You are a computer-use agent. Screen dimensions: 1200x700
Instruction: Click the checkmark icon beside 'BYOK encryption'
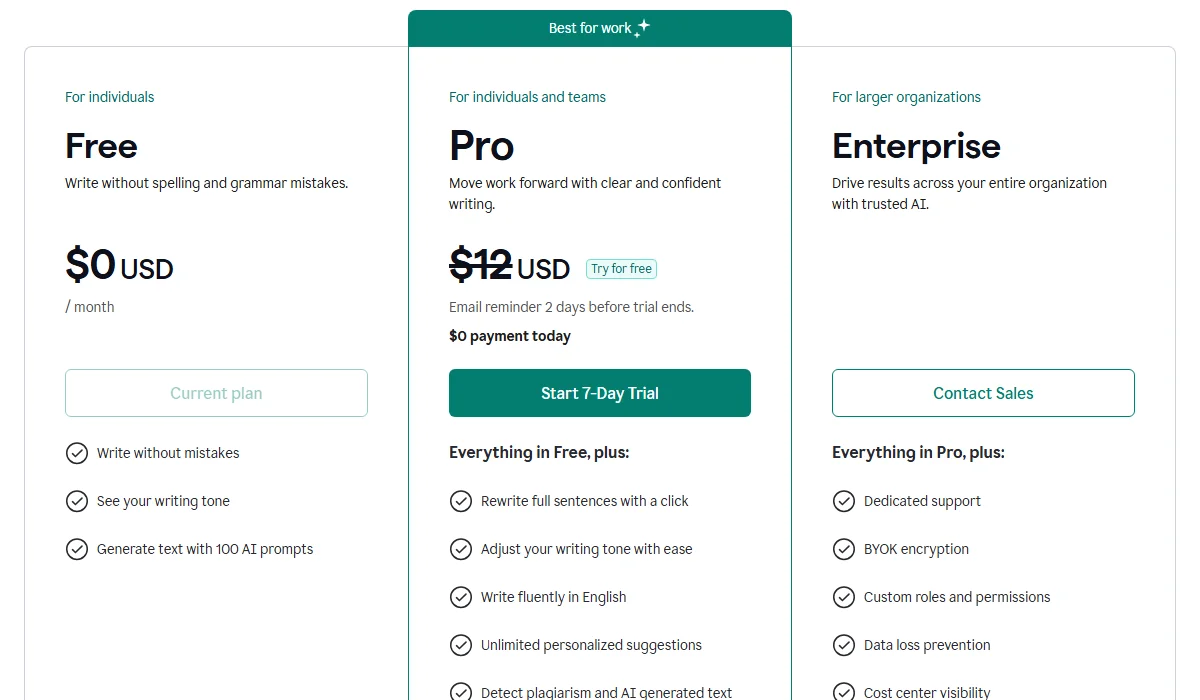(x=844, y=549)
